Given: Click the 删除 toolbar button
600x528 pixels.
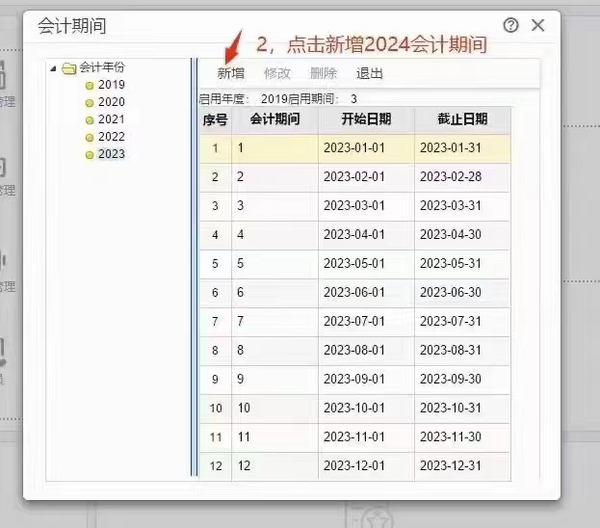Looking at the screenshot, I should (323, 73).
